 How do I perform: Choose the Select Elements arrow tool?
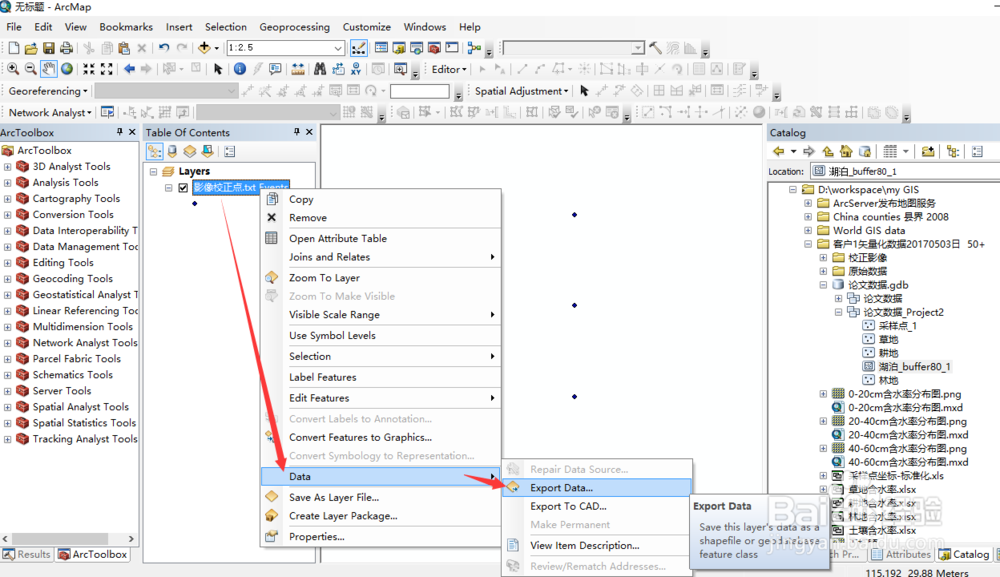[218, 69]
